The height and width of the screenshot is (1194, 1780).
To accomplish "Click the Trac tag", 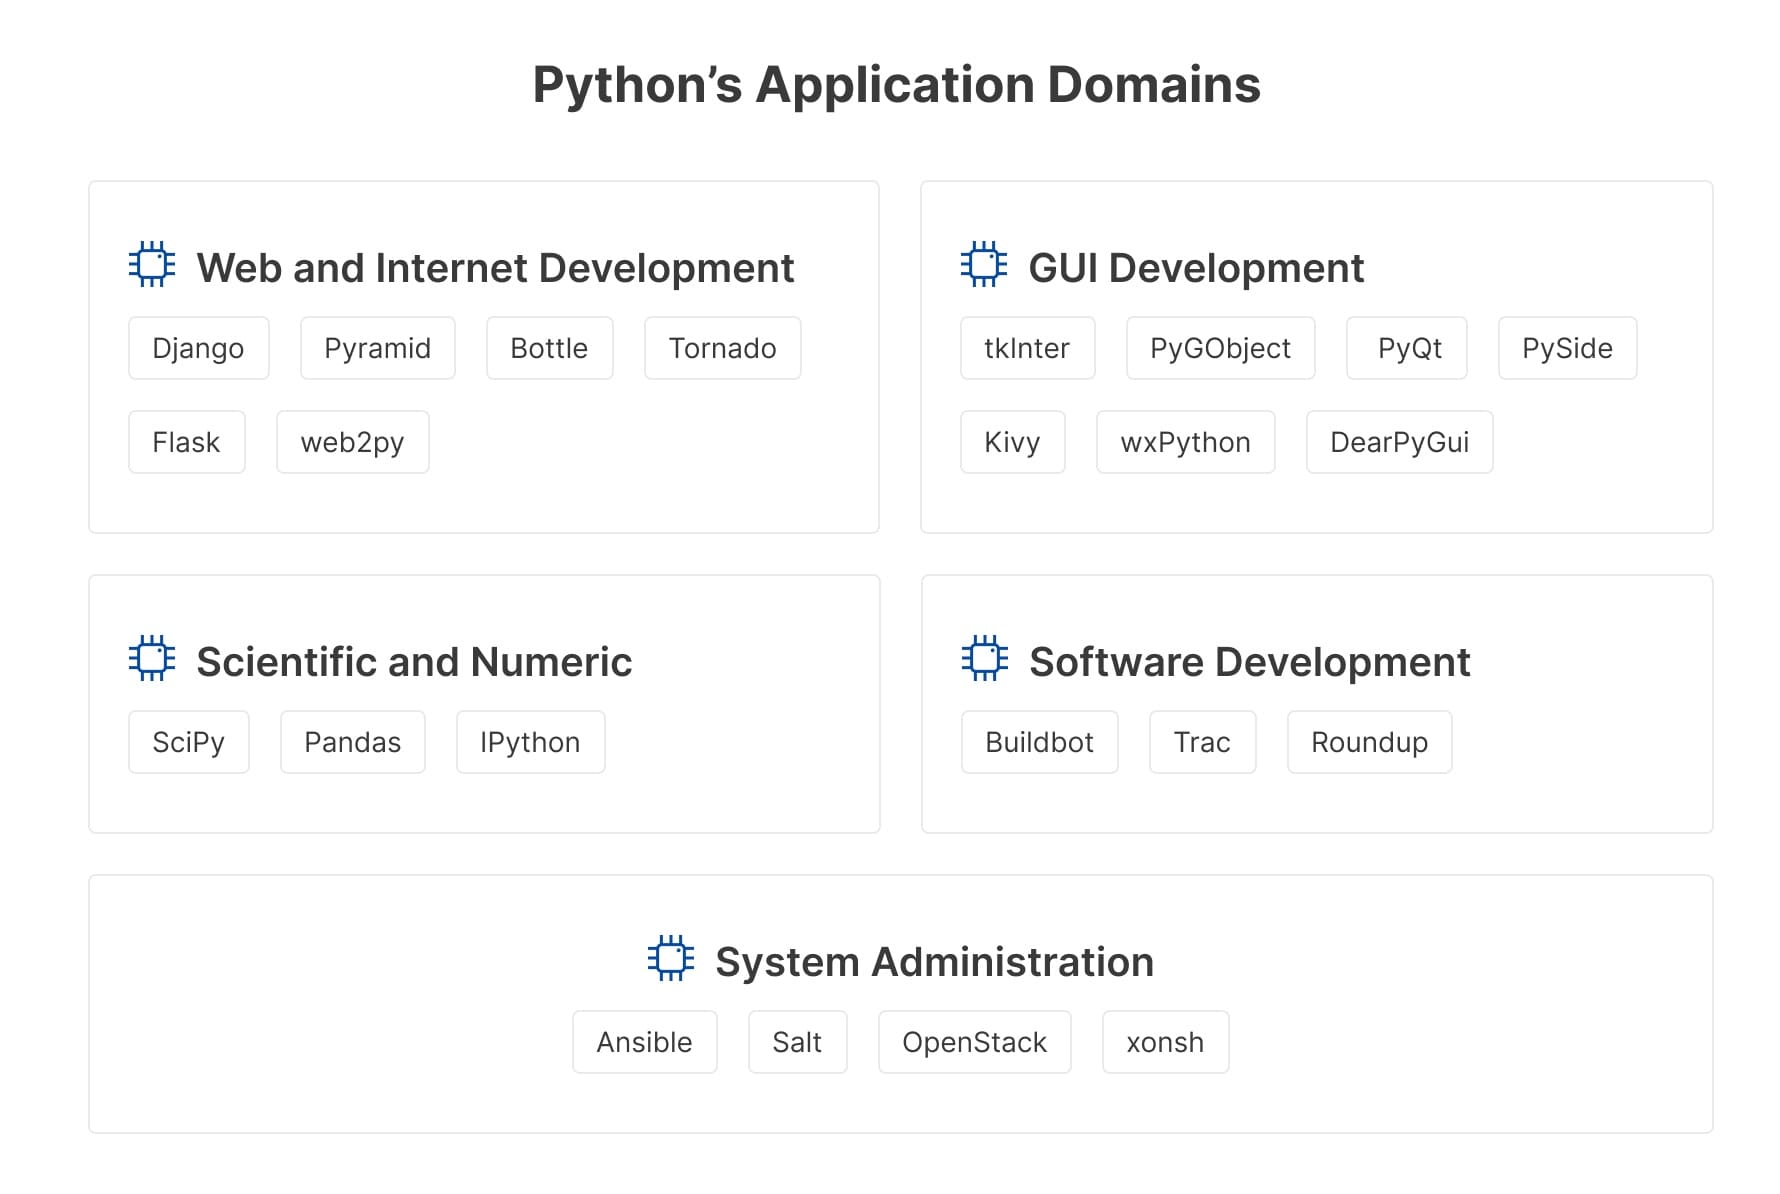I will [x=1203, y=742].
